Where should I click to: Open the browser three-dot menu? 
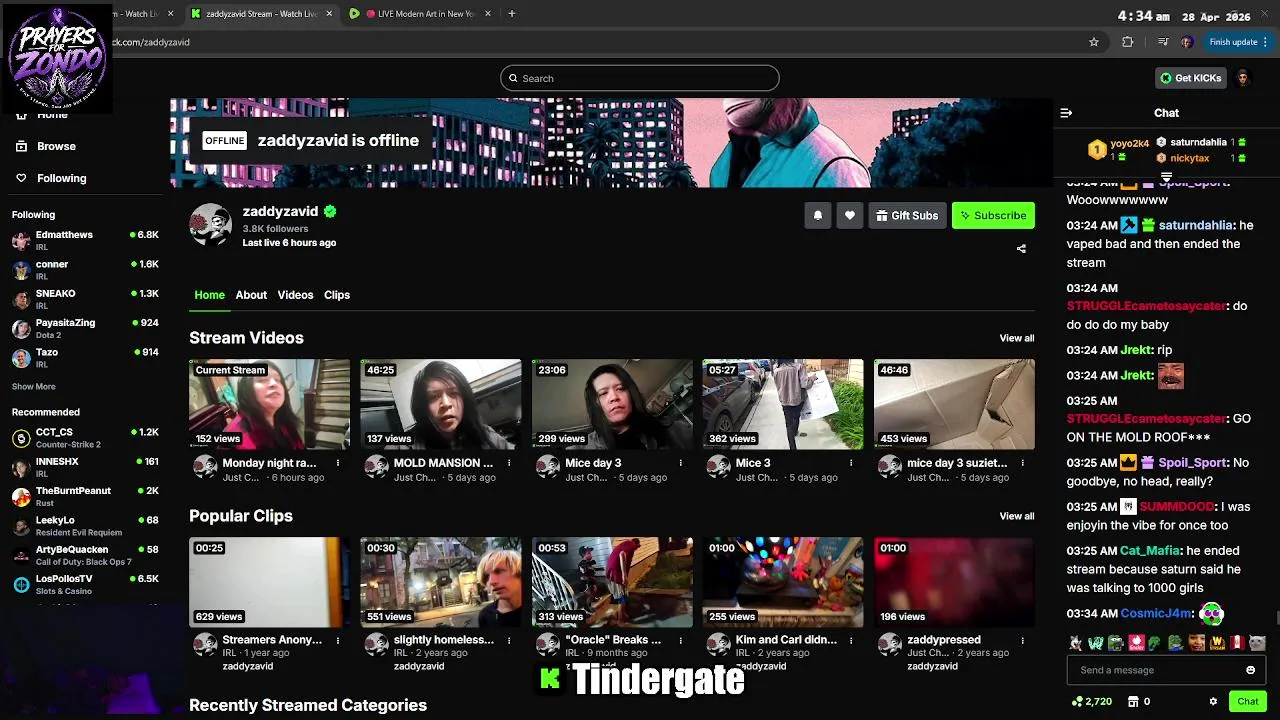[1266, 42]
